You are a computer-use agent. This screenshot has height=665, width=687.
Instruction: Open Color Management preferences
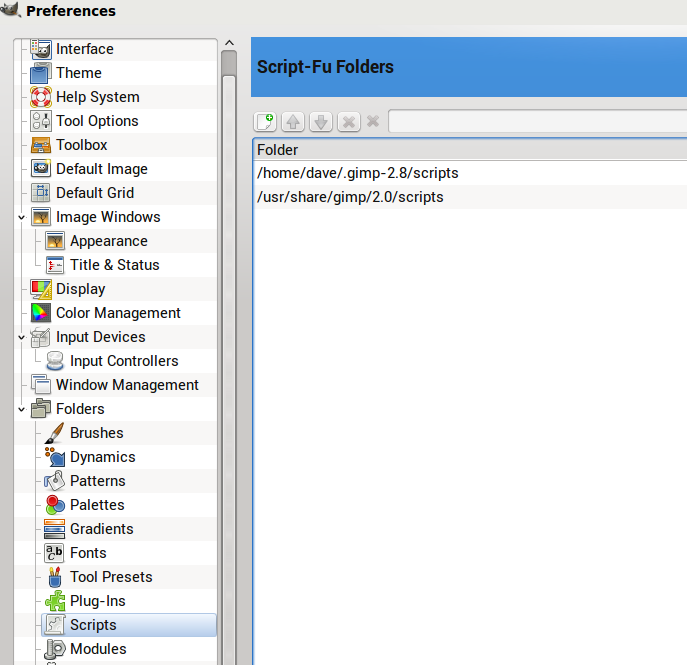118,313
